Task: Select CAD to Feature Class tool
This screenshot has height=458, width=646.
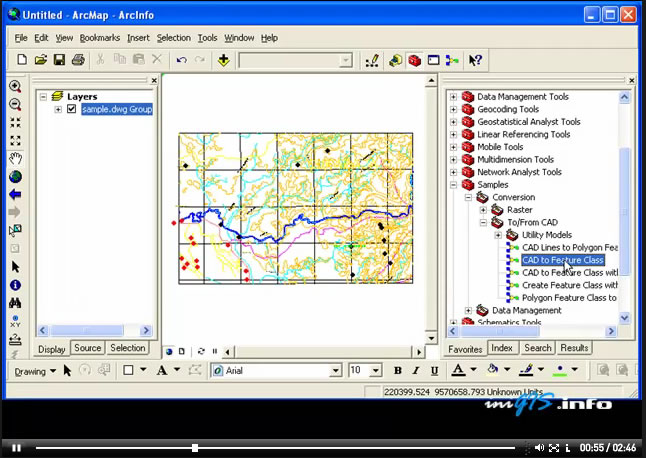Action: (562, 260)
